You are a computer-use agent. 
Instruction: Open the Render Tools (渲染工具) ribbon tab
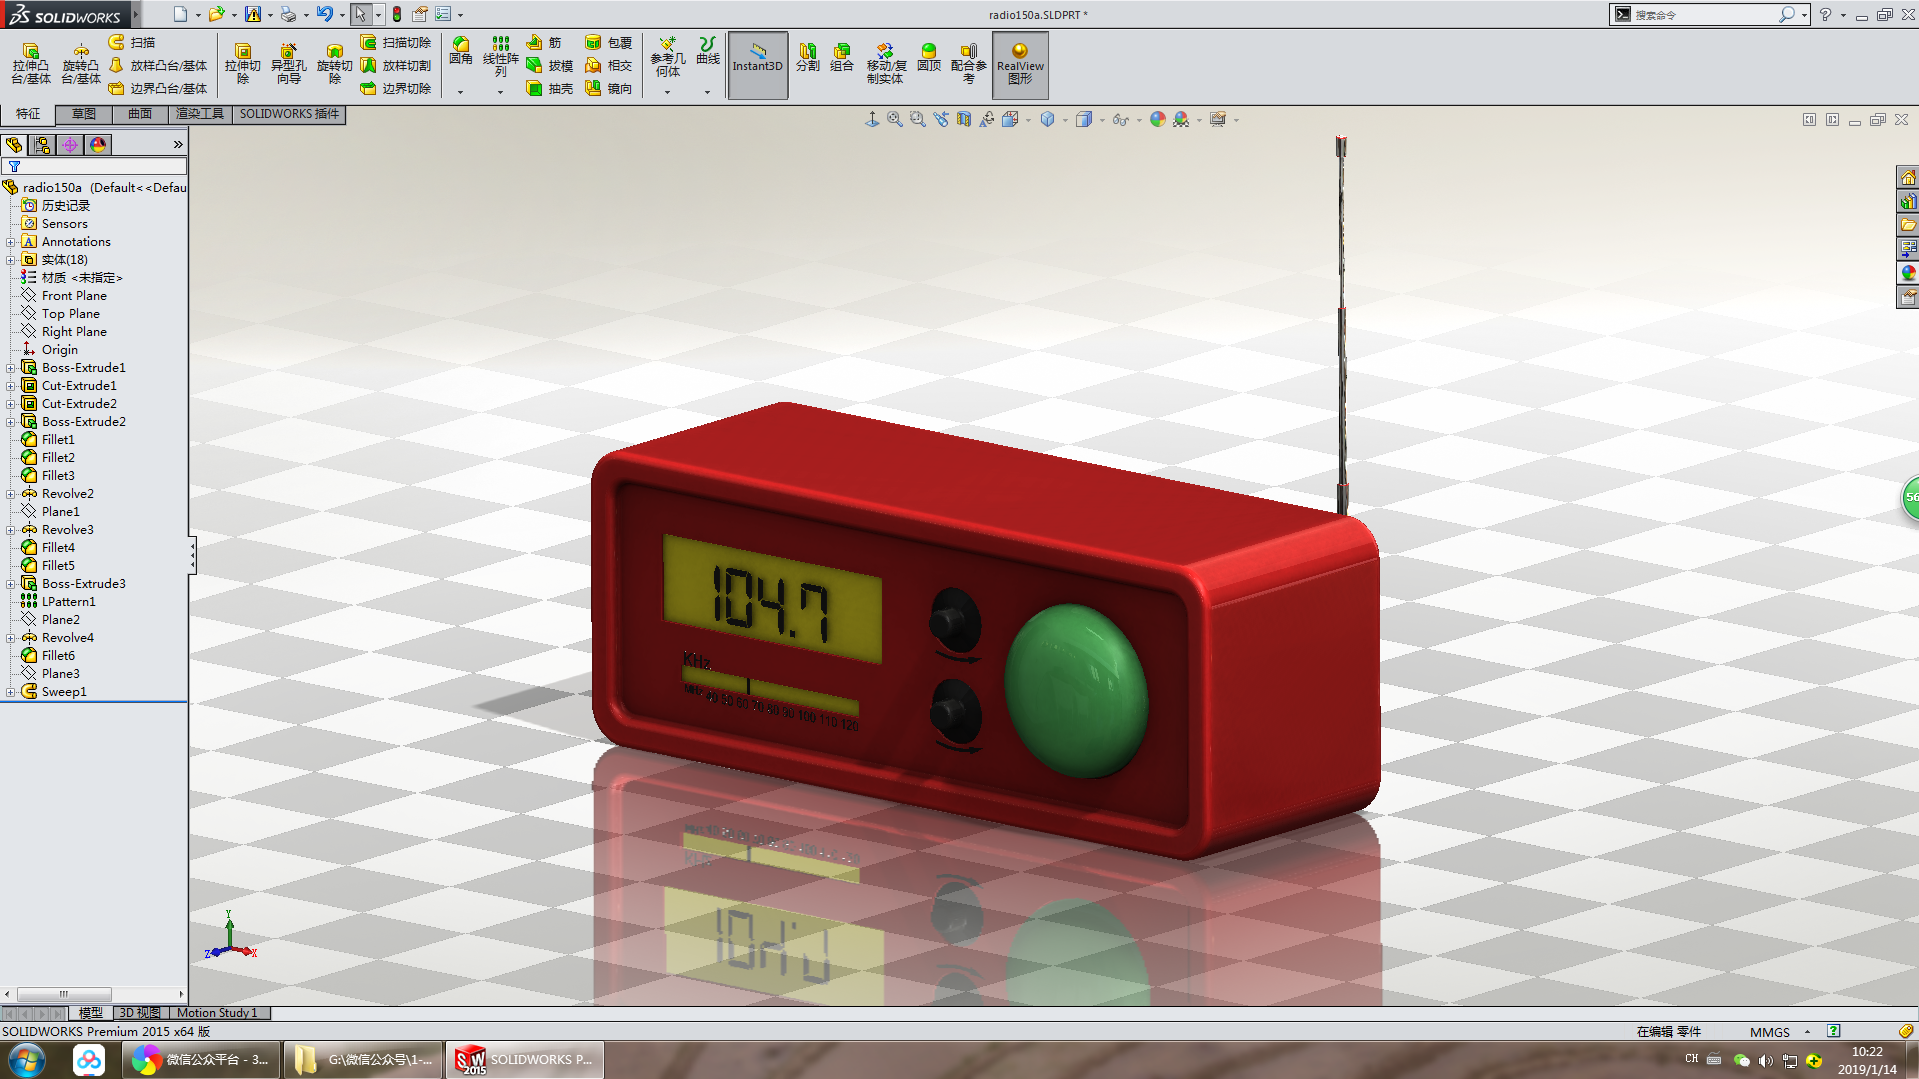click(200, 114)
